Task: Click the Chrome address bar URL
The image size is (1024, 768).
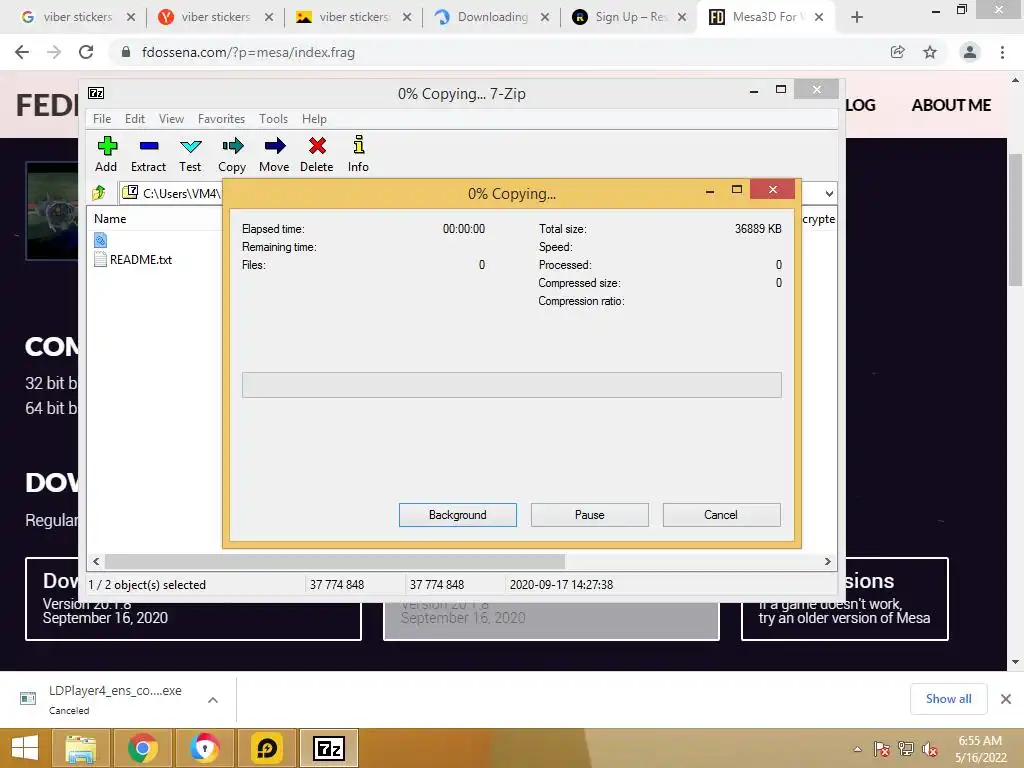Action: tap(248, 52)
